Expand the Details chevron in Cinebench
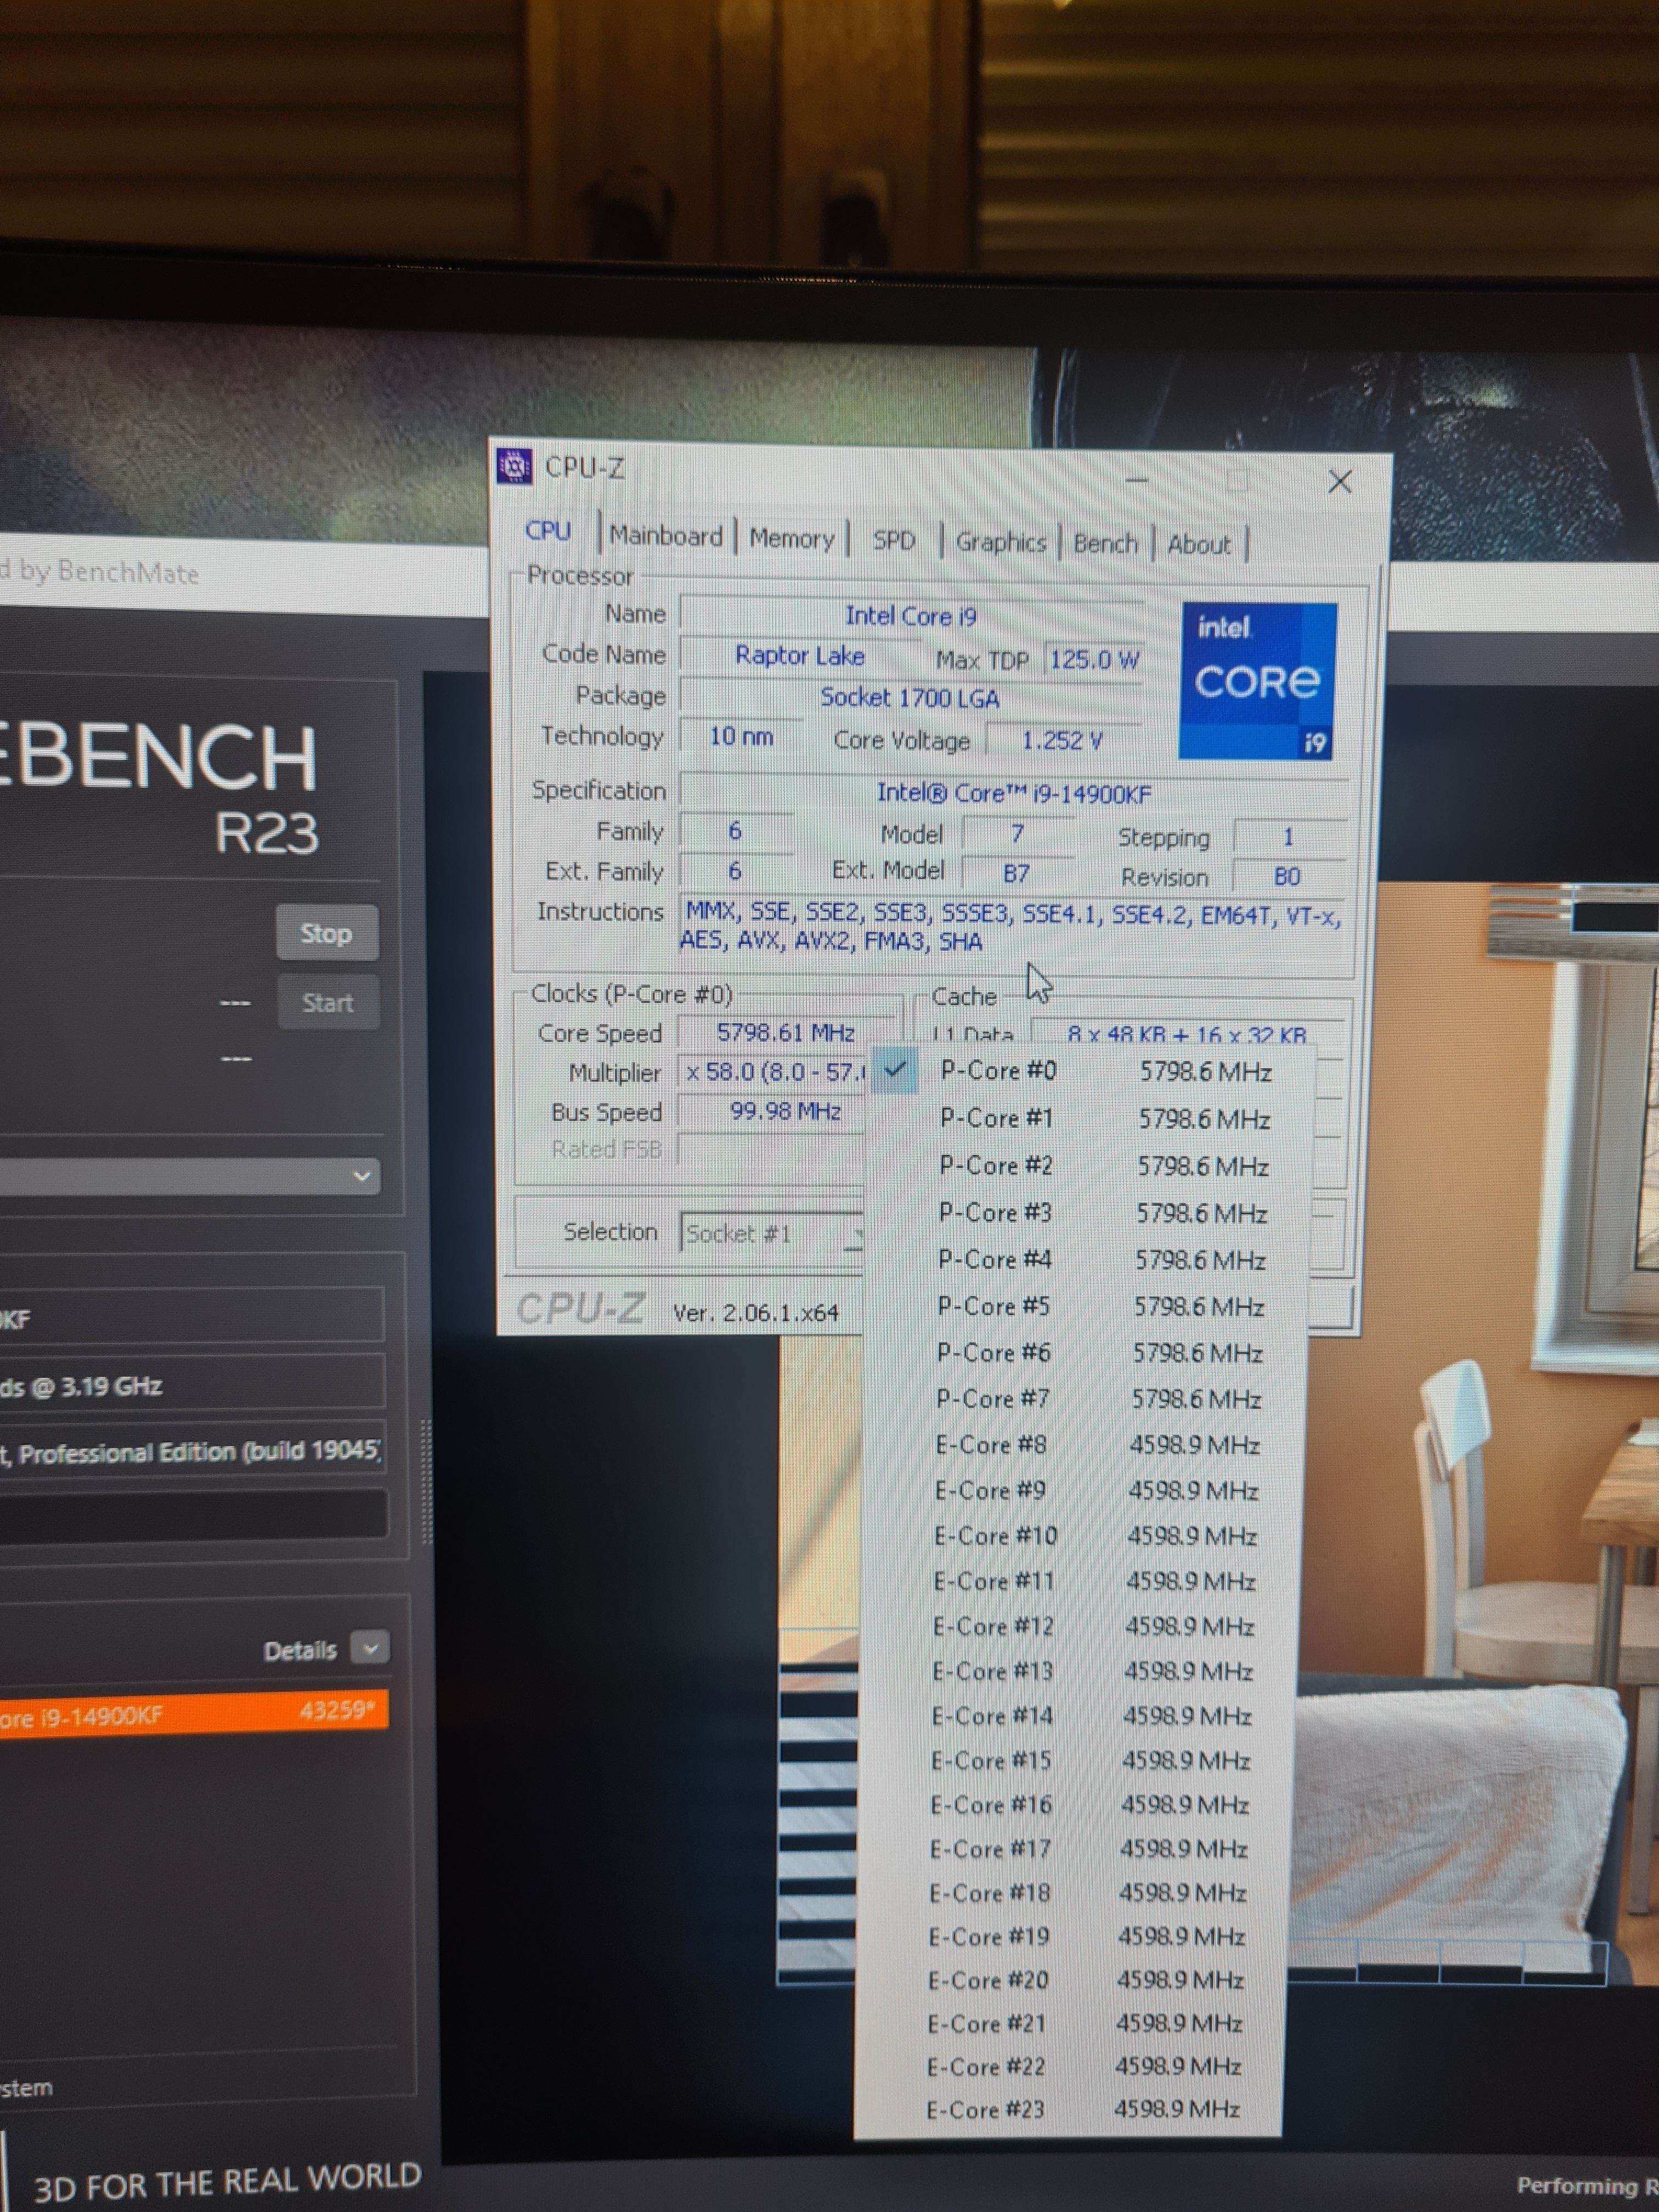 coord(370,1648)
